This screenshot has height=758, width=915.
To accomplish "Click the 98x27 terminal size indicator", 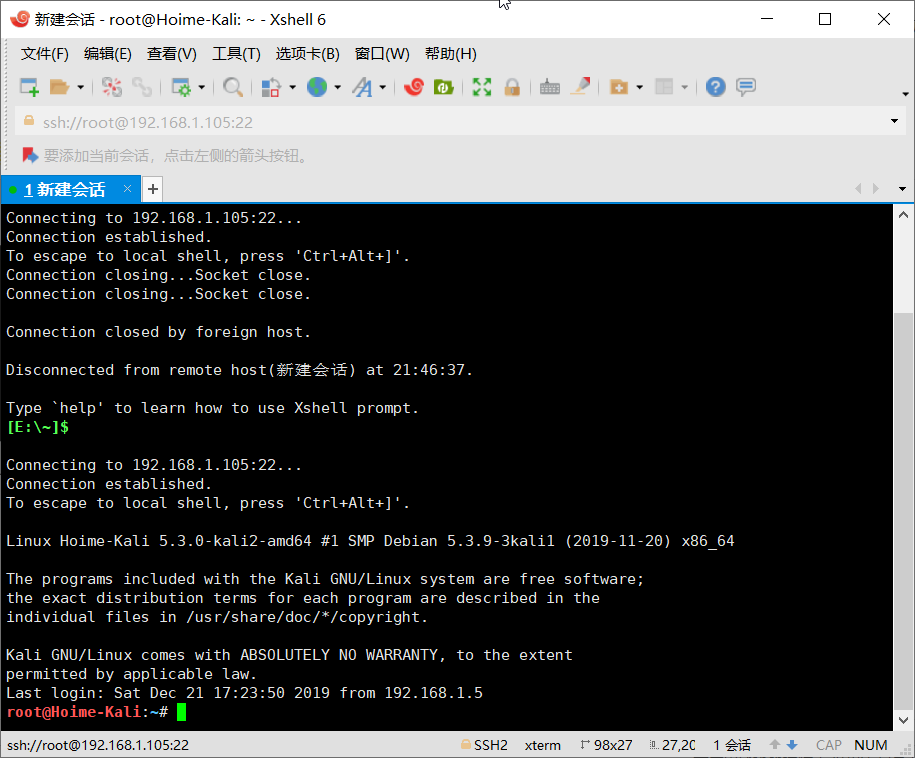I will pos(606,745).
